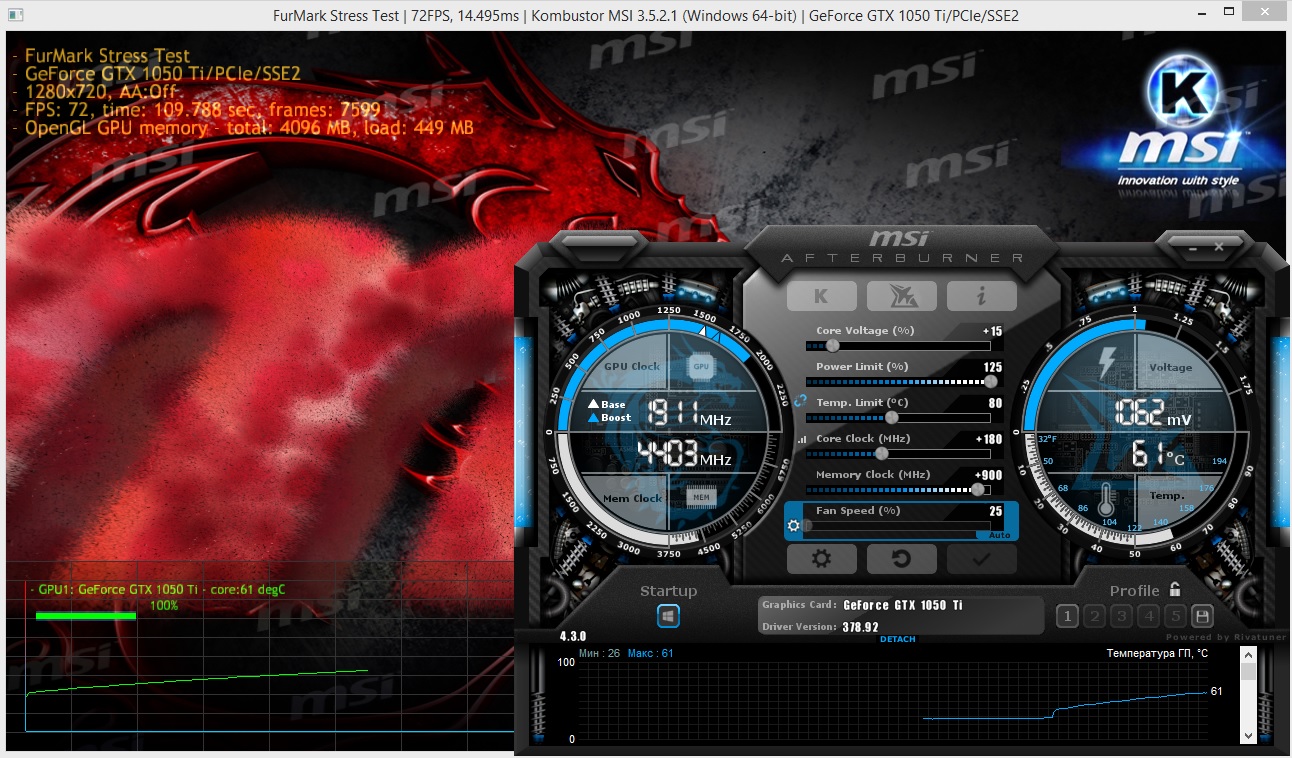Click the green 100% GPU load bar
The width and height of the screenshot is (1292, 758).
point(86,616)
